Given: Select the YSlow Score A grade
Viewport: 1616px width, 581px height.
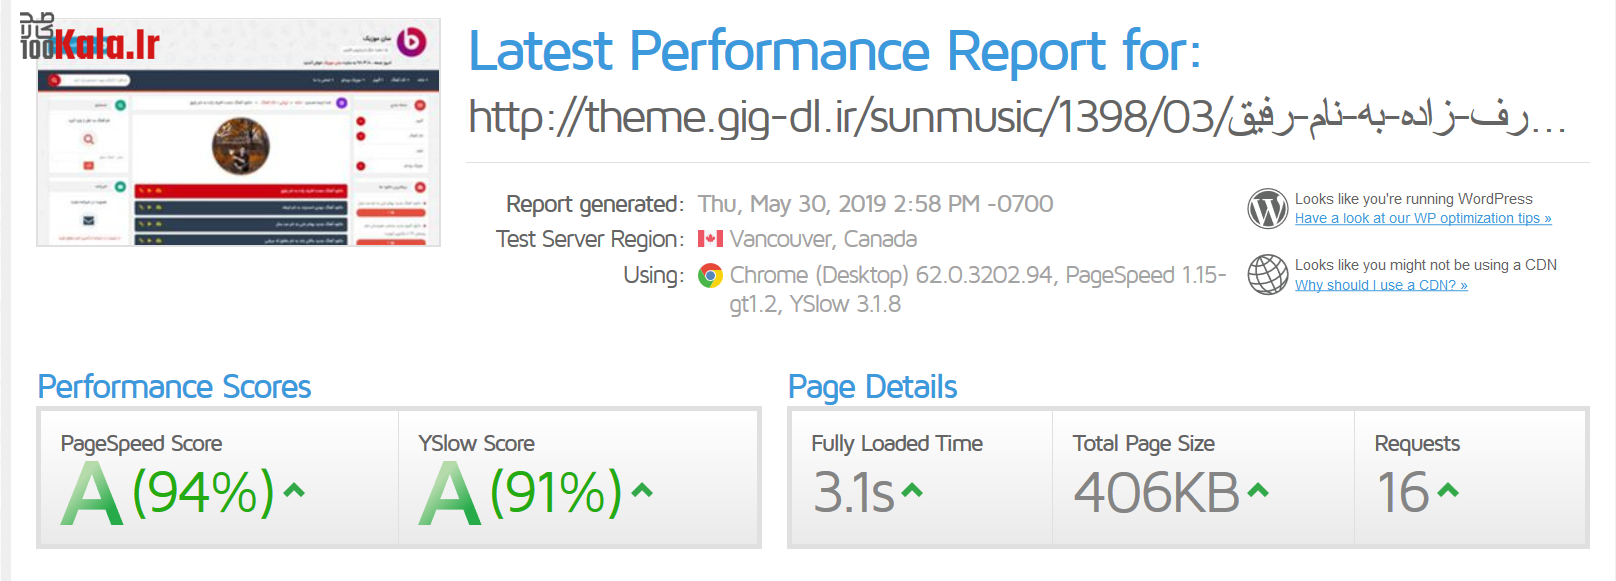Looking at the screenshot, I should tap(449, 493).
